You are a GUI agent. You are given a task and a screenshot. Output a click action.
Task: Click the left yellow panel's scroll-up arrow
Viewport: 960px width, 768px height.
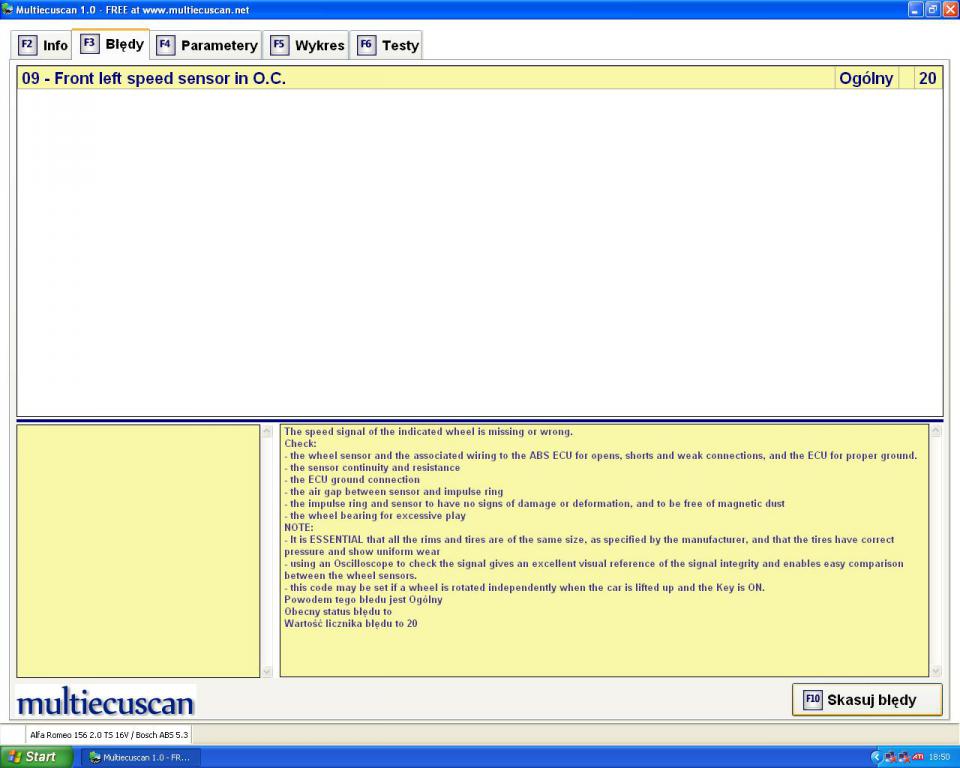[x=267, y=432]
